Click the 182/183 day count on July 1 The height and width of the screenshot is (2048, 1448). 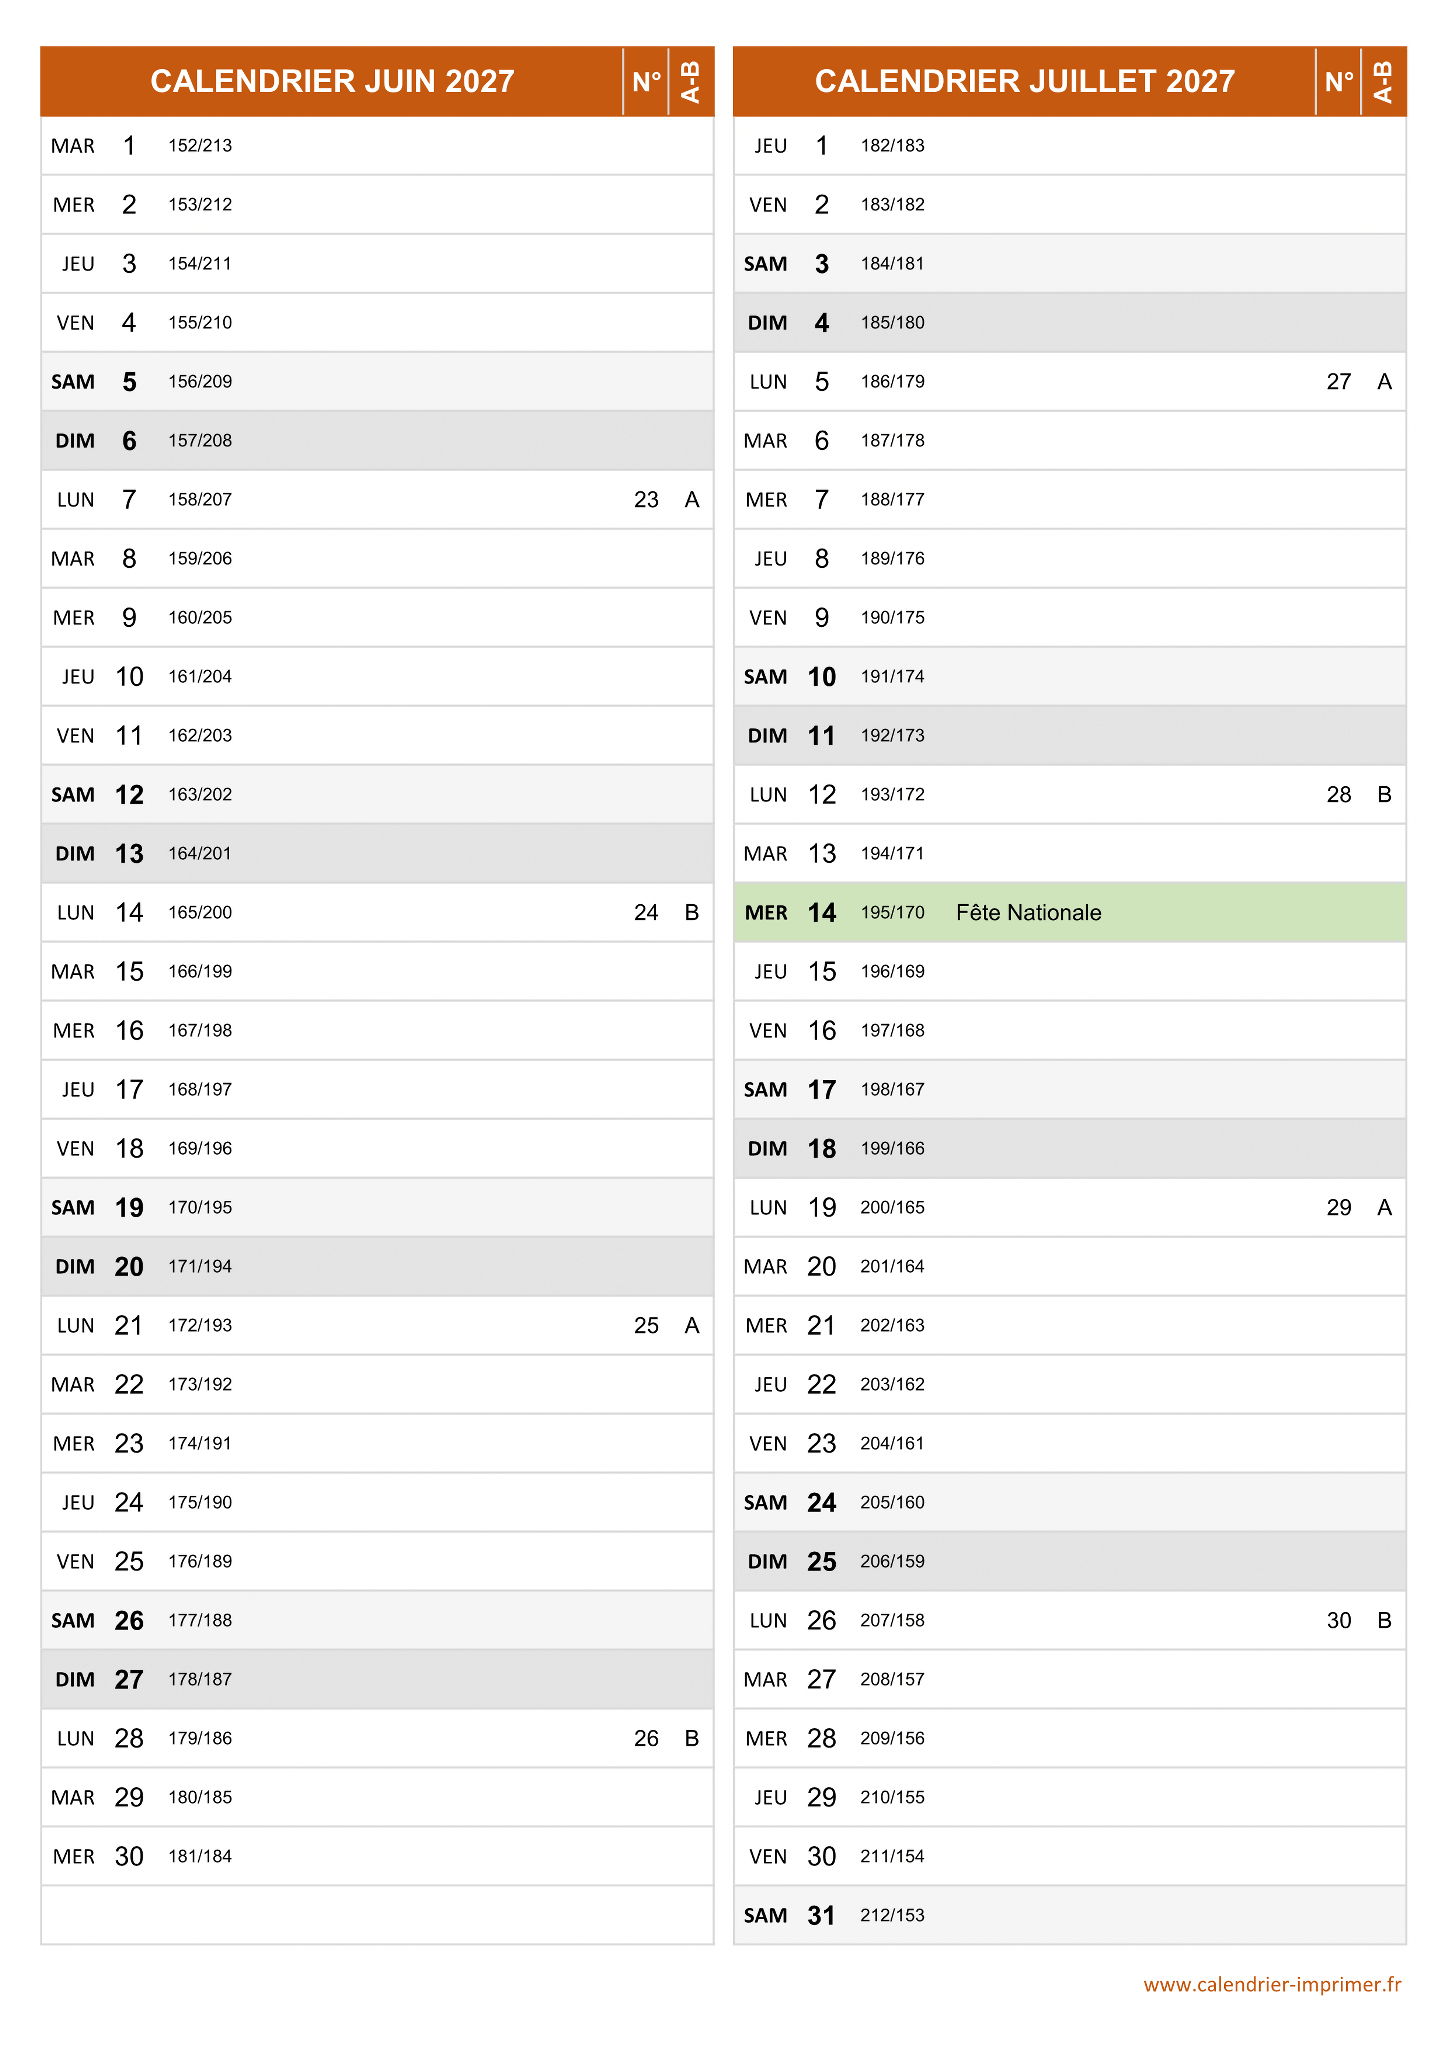tap(892, 146)
